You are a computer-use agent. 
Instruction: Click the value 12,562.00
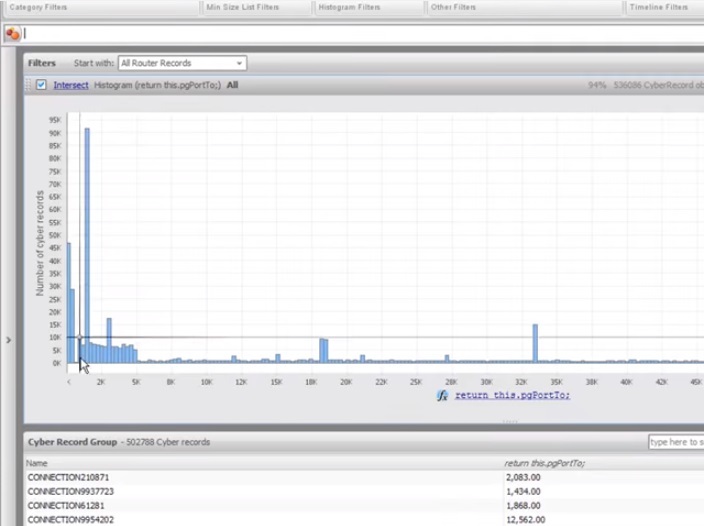point(525,520)
